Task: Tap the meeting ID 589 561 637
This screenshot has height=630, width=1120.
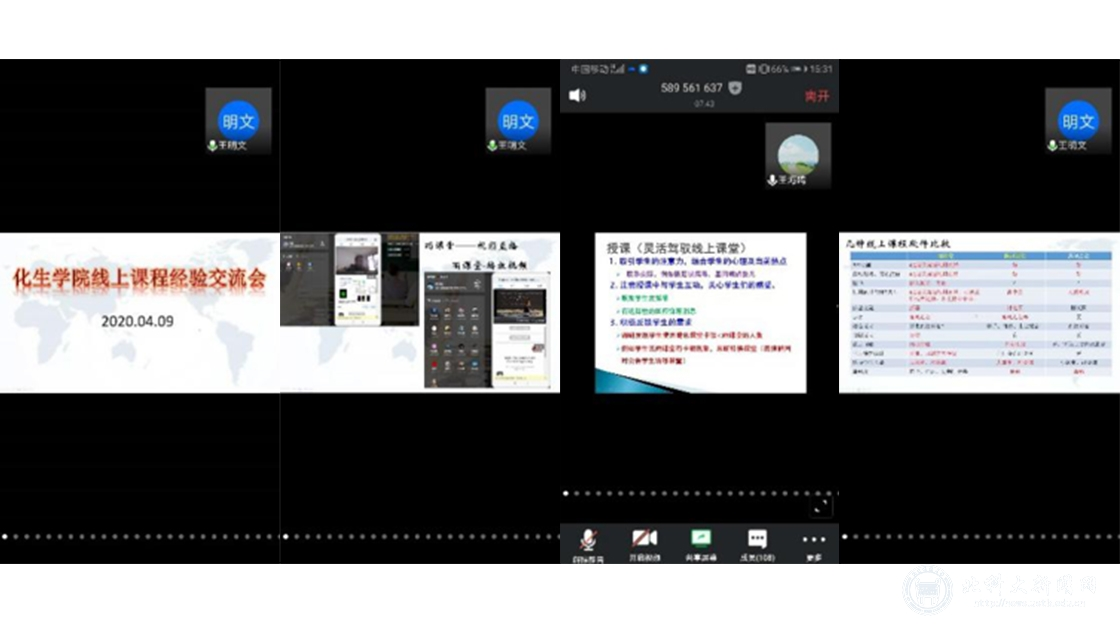Action: pos(691,88)
